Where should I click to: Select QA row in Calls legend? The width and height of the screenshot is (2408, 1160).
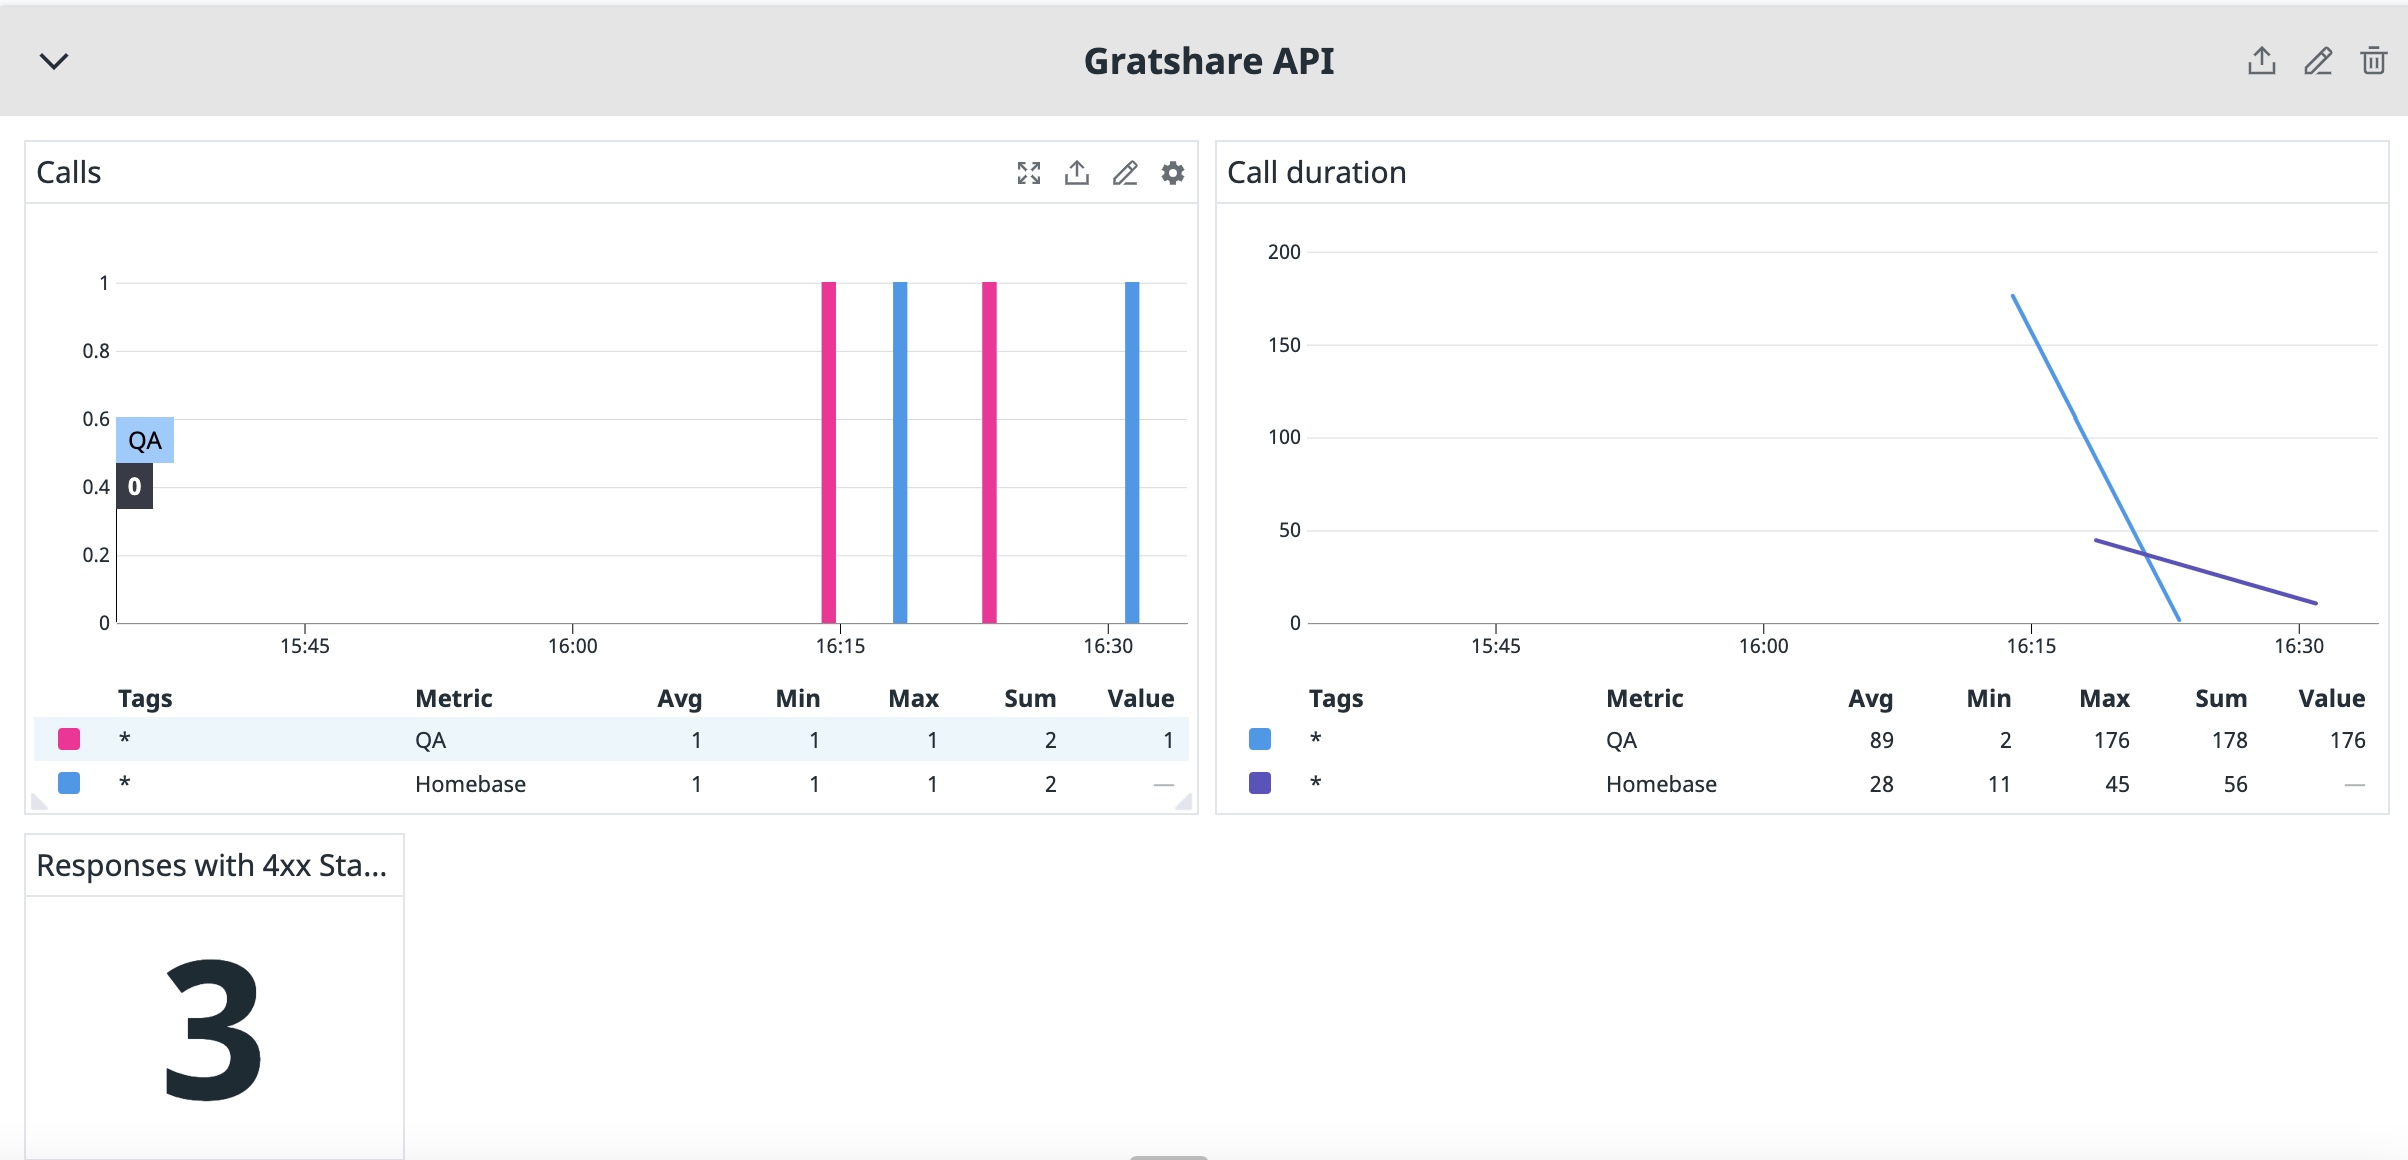click(x=611, y=739)
